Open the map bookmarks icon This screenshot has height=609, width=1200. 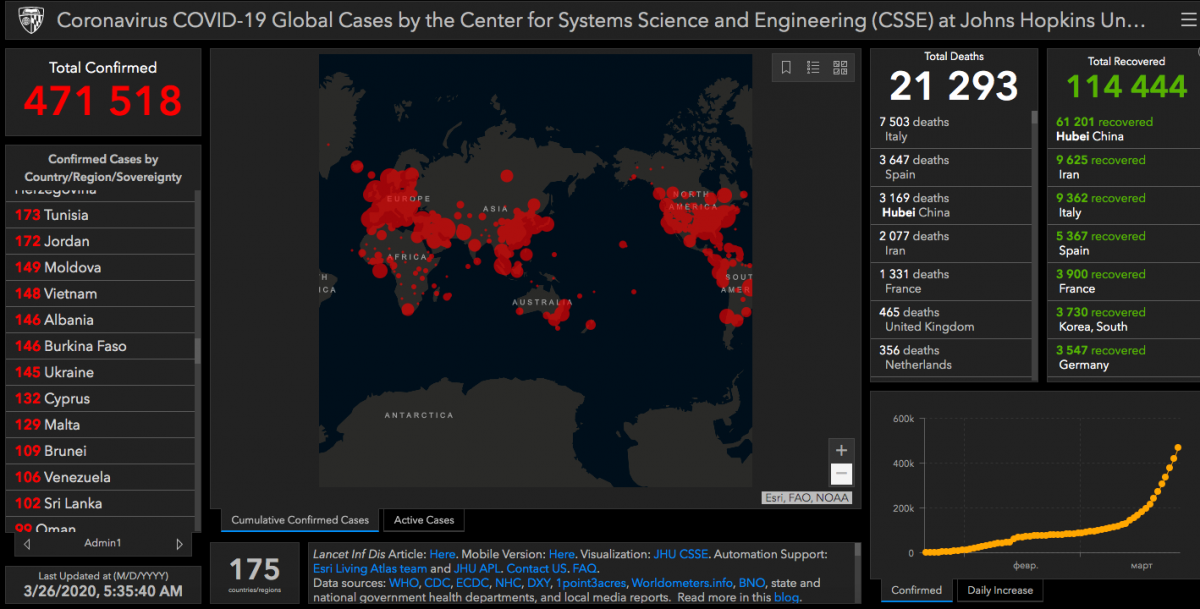786,68
